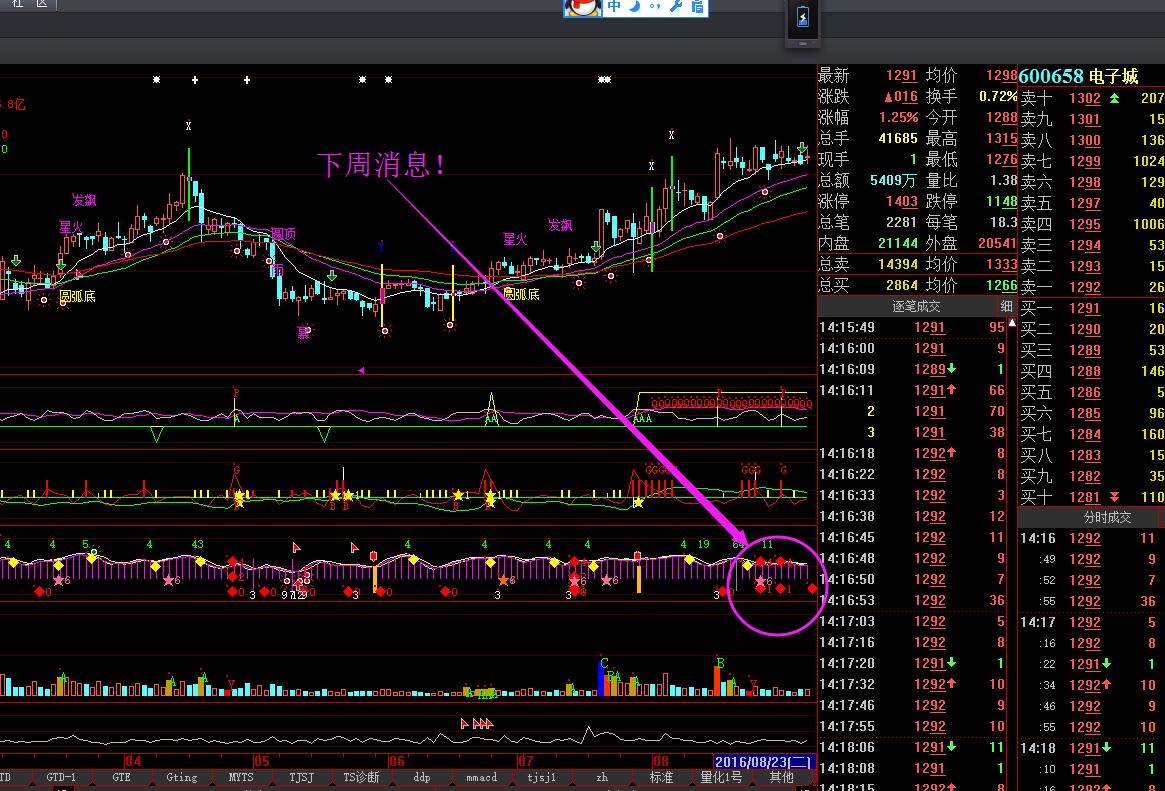This screenshot has height=791, width=1165.
Task: Click the green up arrow beside 卖十
Action: tap(1114, 98)
